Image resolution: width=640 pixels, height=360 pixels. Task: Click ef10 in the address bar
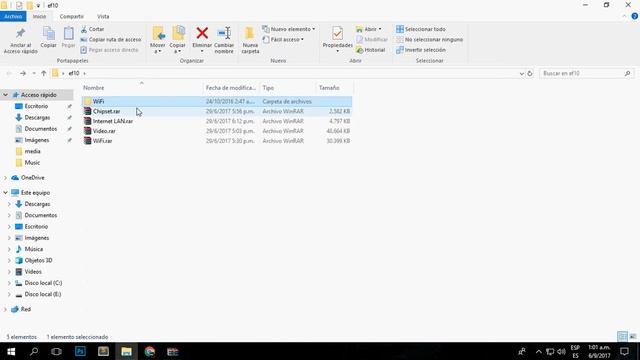tap(73, 73)
